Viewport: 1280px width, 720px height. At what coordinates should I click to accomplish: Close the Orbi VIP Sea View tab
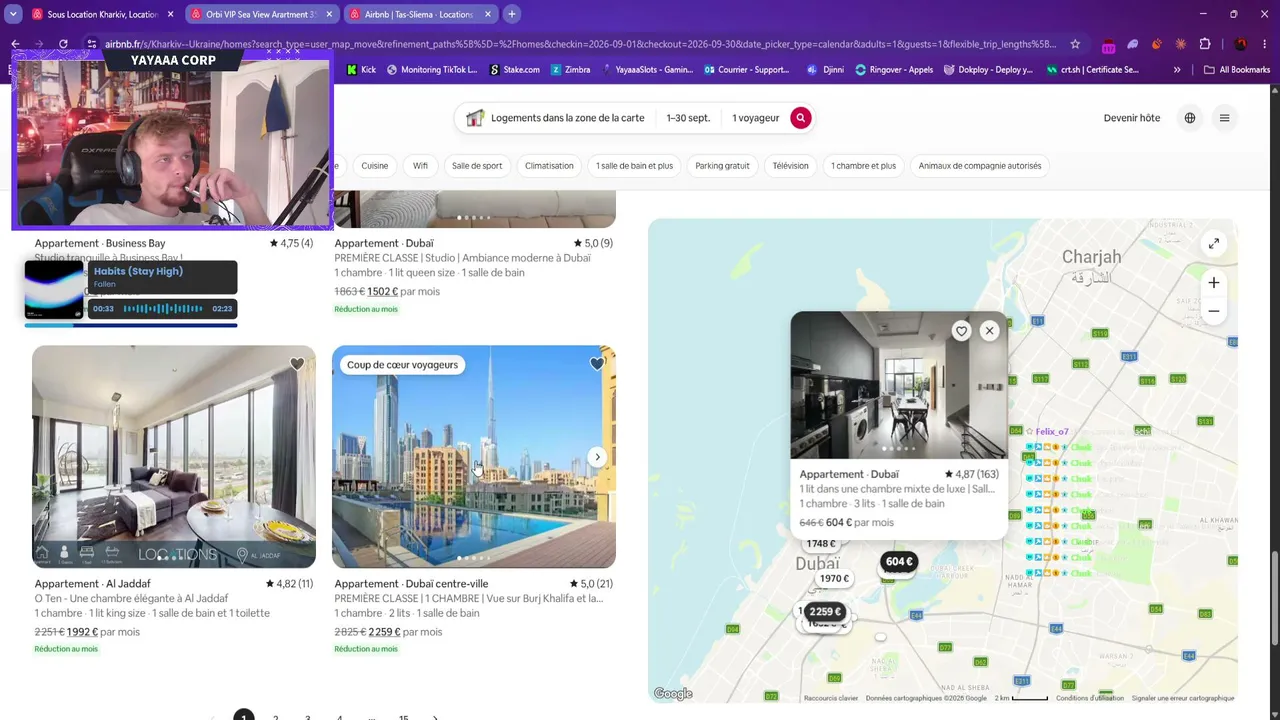coord(329,14)
